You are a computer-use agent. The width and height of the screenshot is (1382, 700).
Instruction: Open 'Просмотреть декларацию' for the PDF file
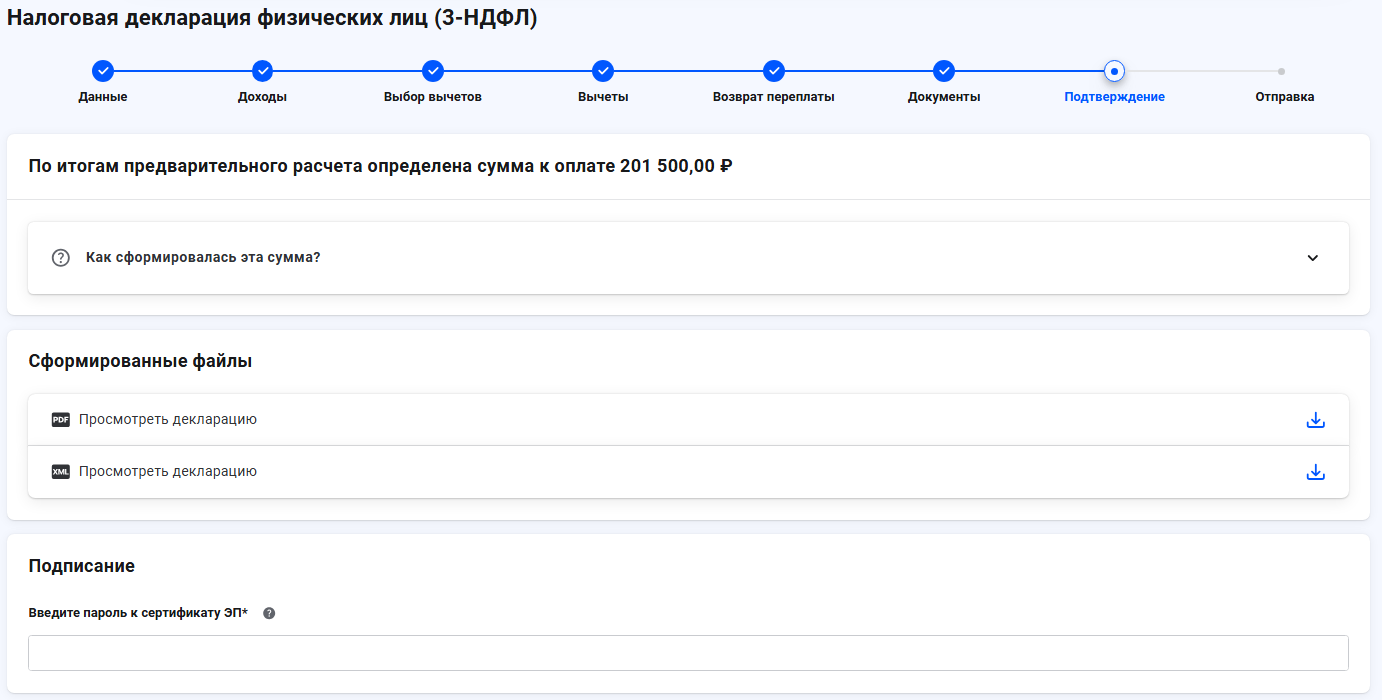pyautogui.click(x=165, y=419)
